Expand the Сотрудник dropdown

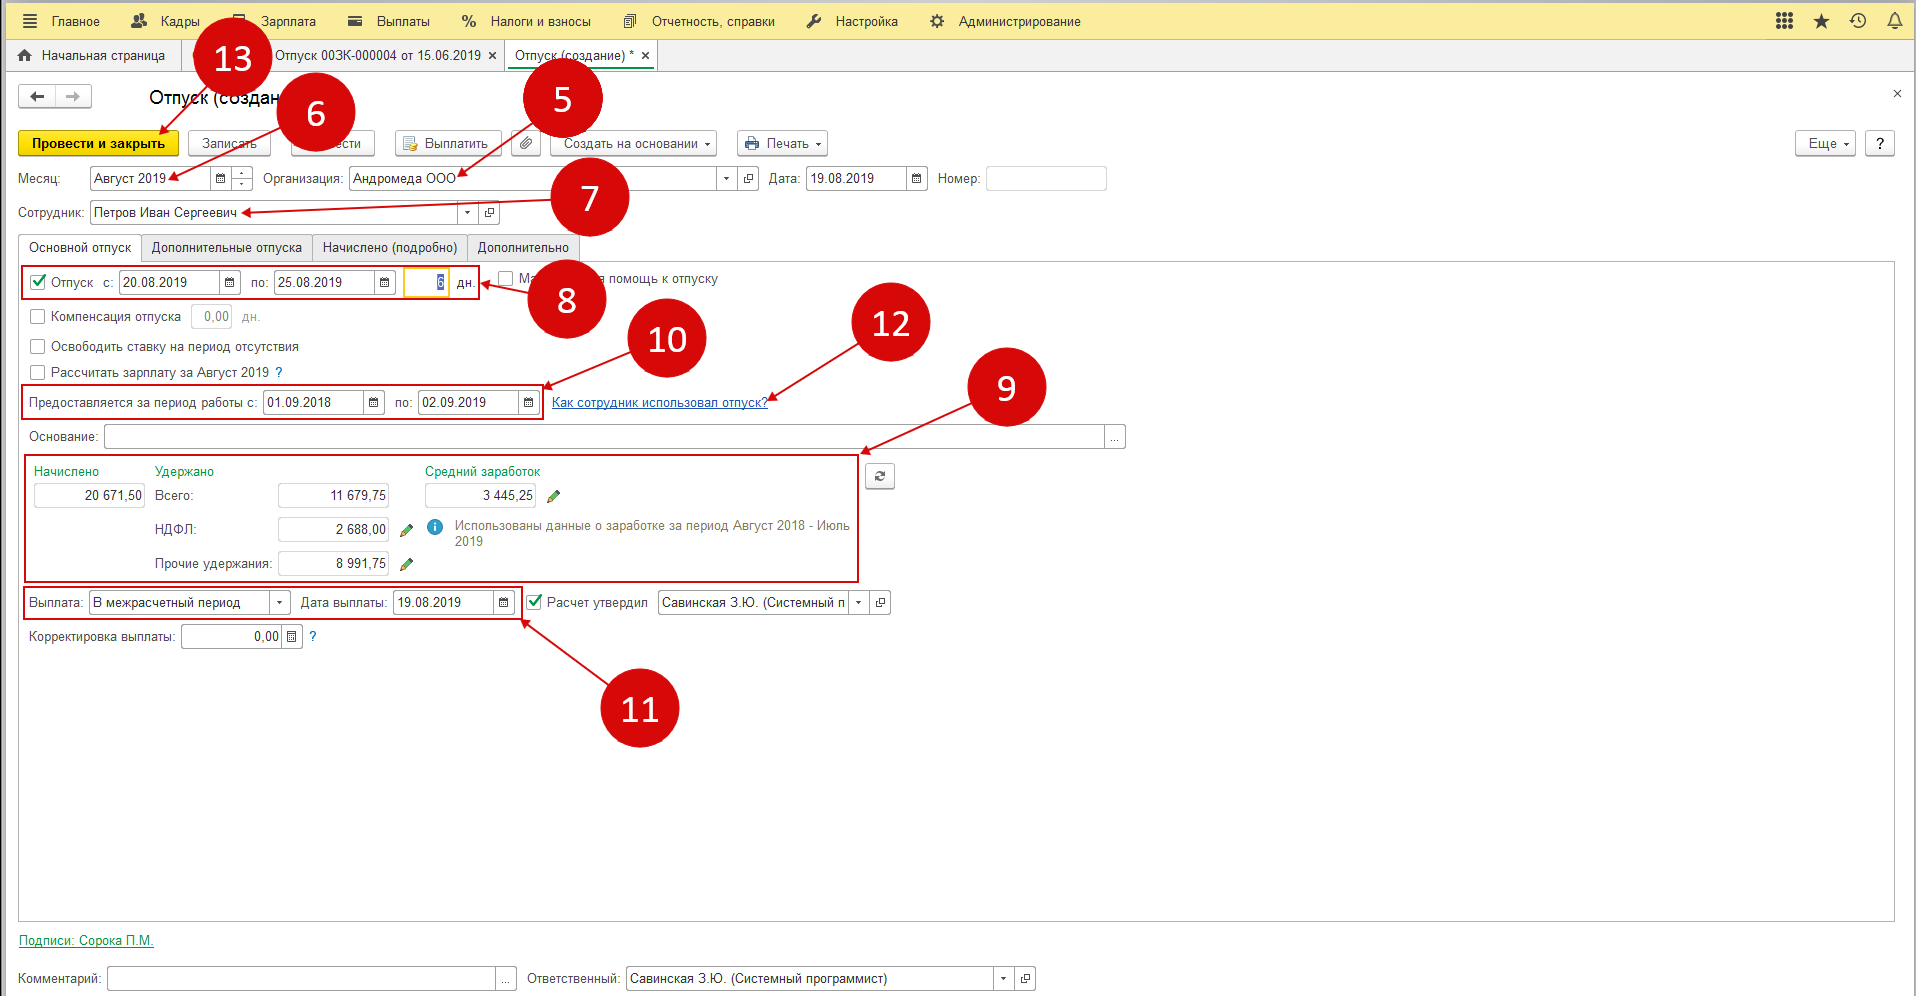[467, 213]
